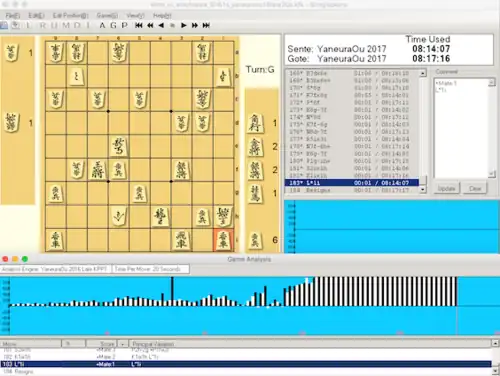Click the highlighted lance piece on the board
The width and height of the screenshot is (500, 376).
(223, 240)
